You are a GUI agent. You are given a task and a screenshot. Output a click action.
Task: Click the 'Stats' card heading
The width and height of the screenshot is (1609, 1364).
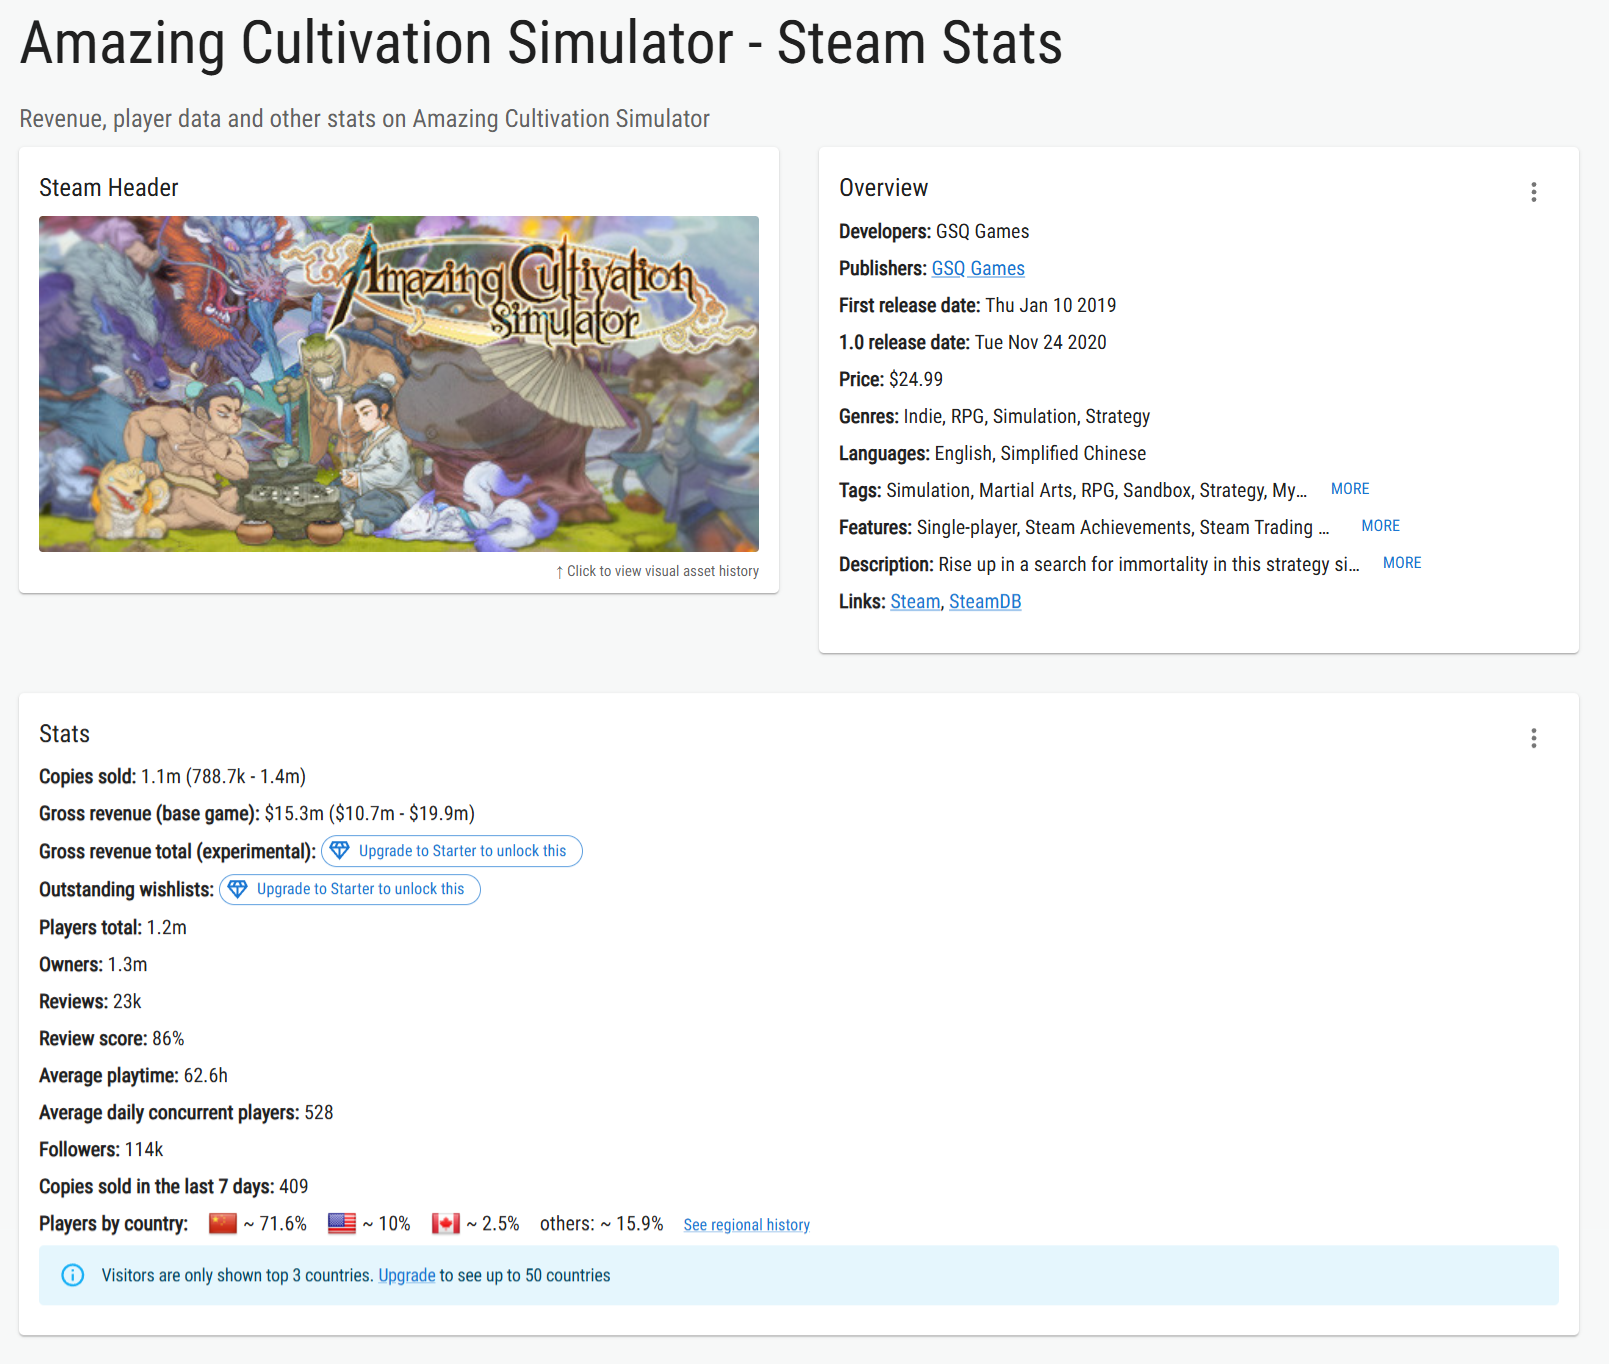pyautogui.click(x=64, y=733)
